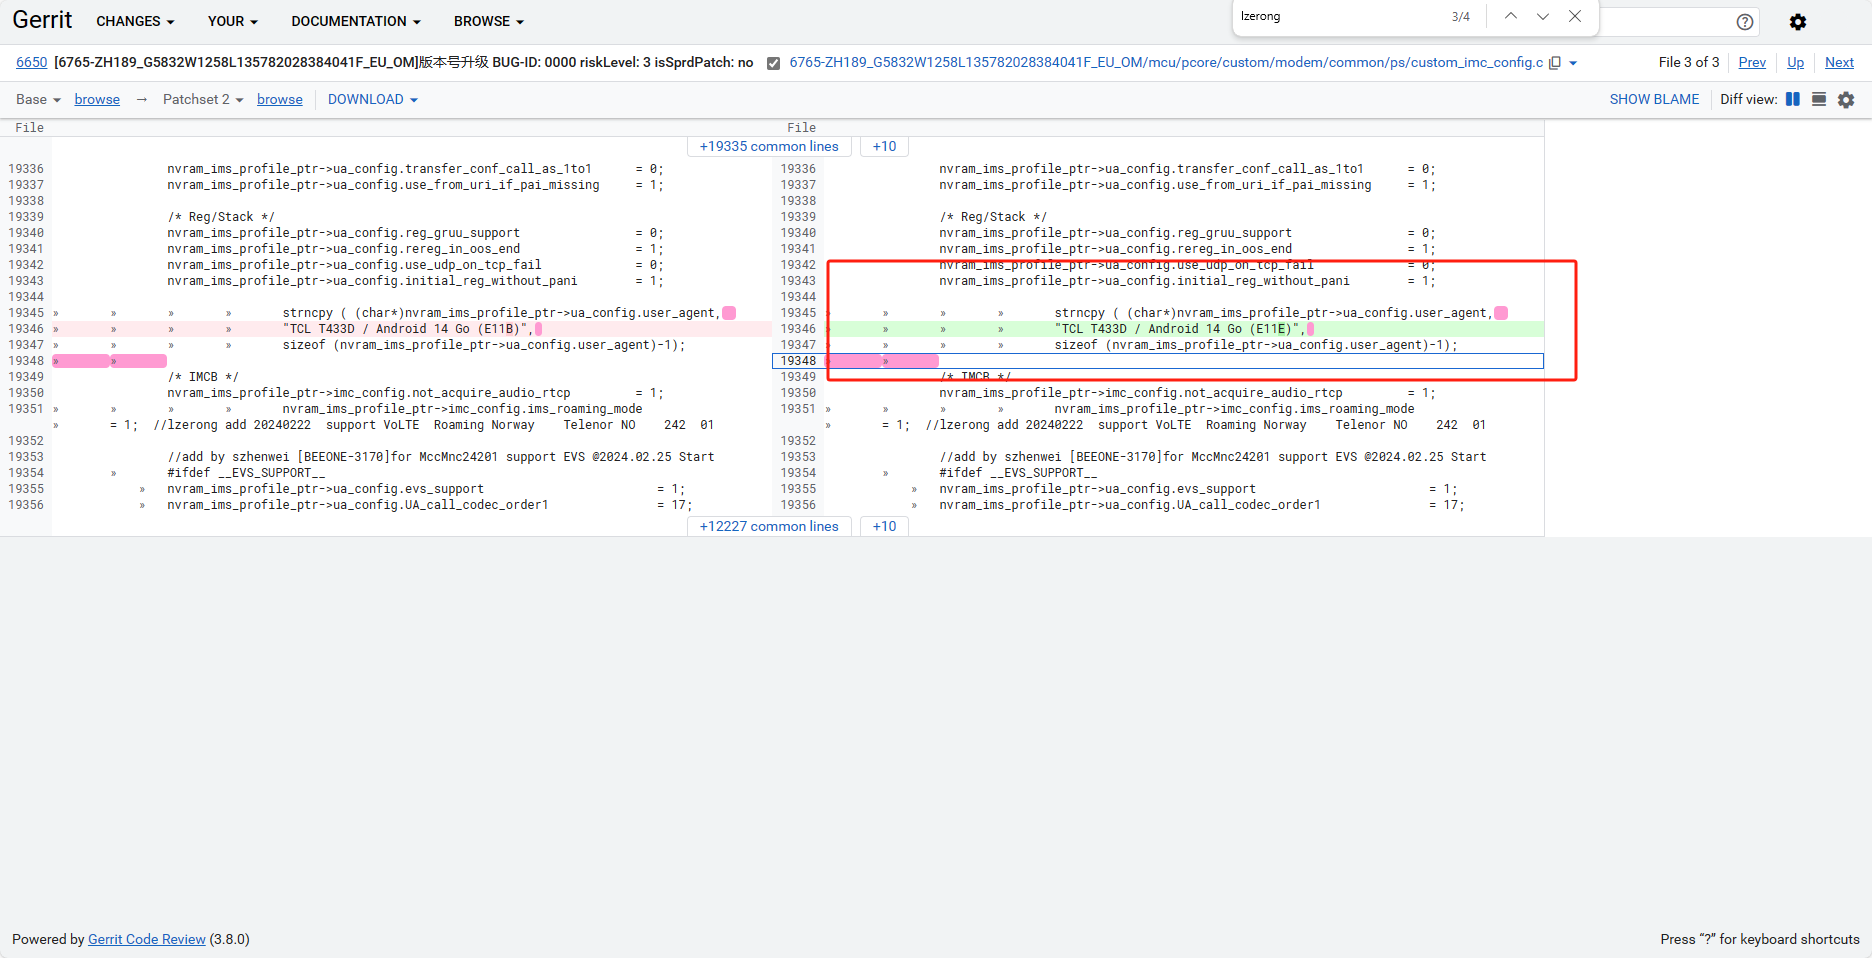Click browse link next to Base
The image size is (1872, 958).
click(97, 99)
